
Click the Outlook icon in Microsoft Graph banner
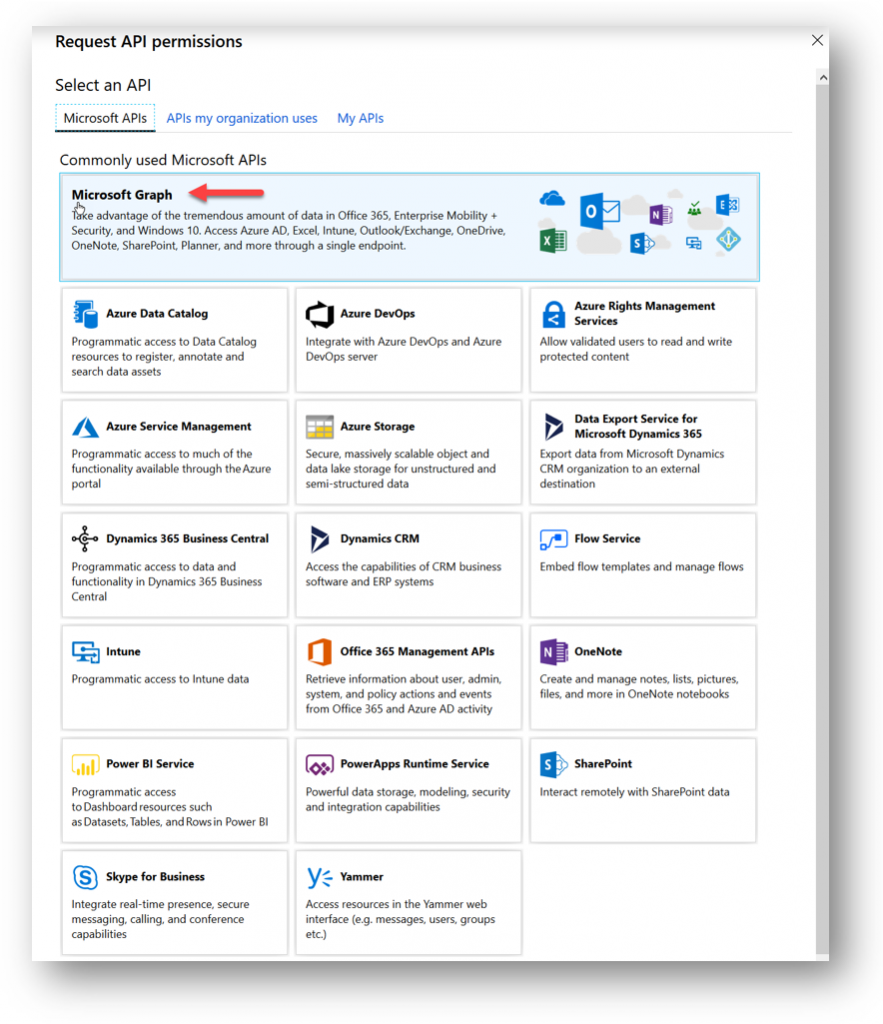click(600, 210)
